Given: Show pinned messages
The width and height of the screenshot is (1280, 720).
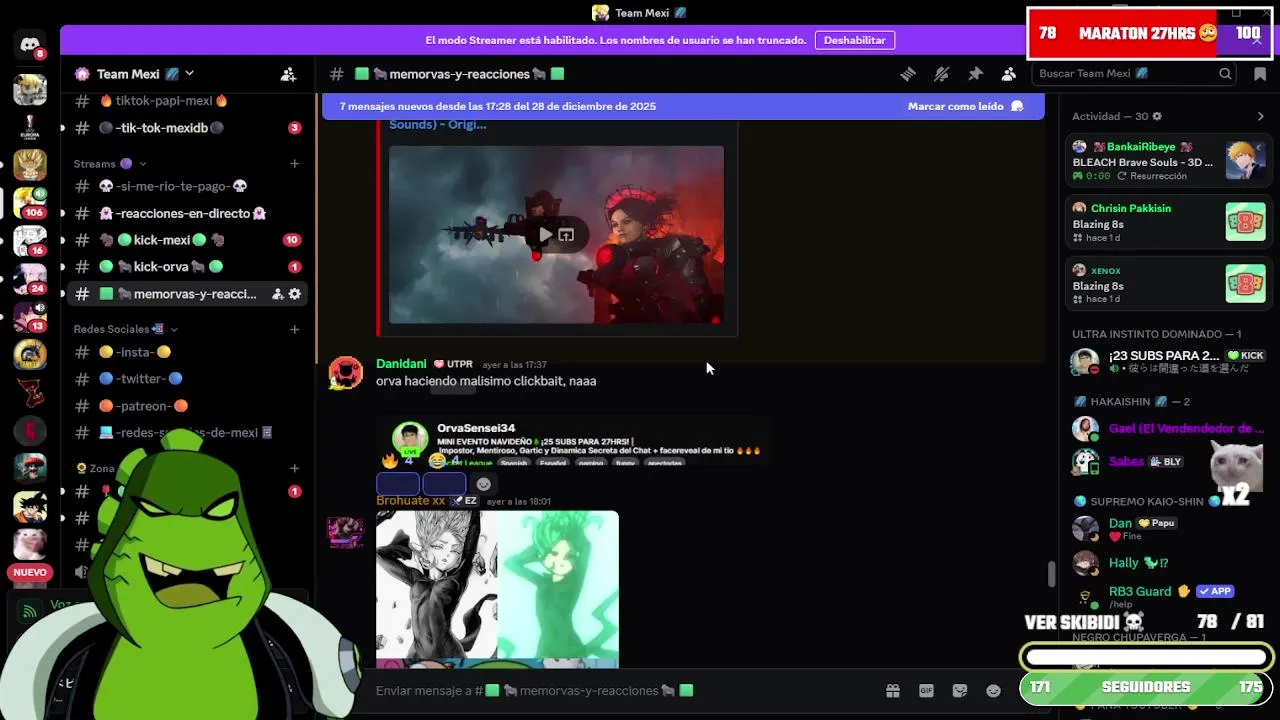Looking at the screenshot, I should point(975,74).
